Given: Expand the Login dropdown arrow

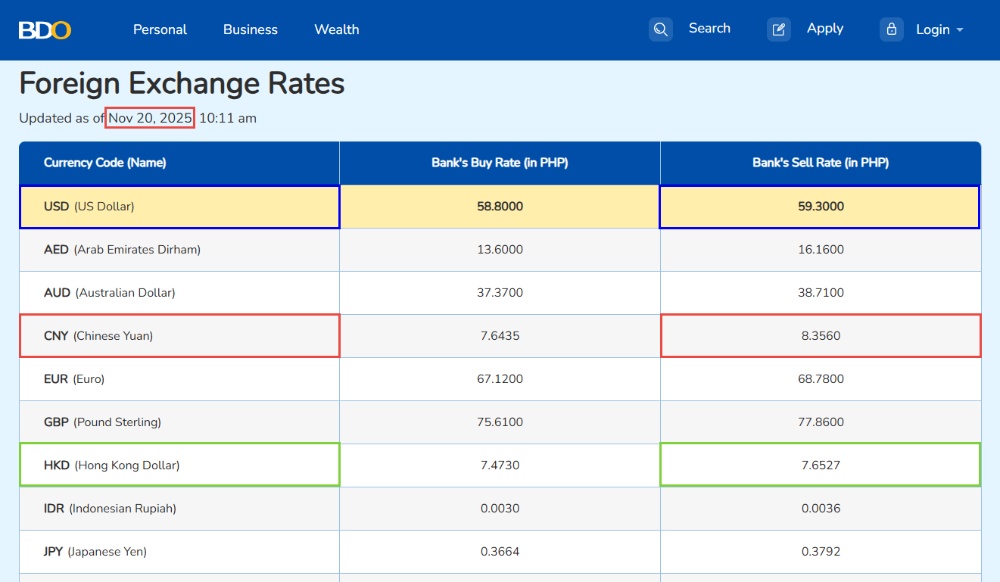Looking at the screenshot, I should coord(960,30).
